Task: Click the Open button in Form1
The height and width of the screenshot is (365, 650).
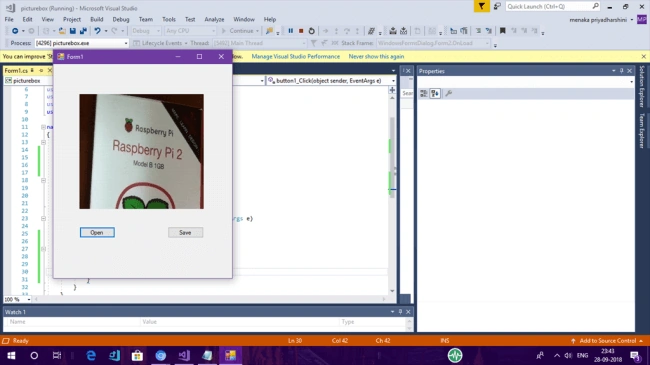Action: pos(97,233)
